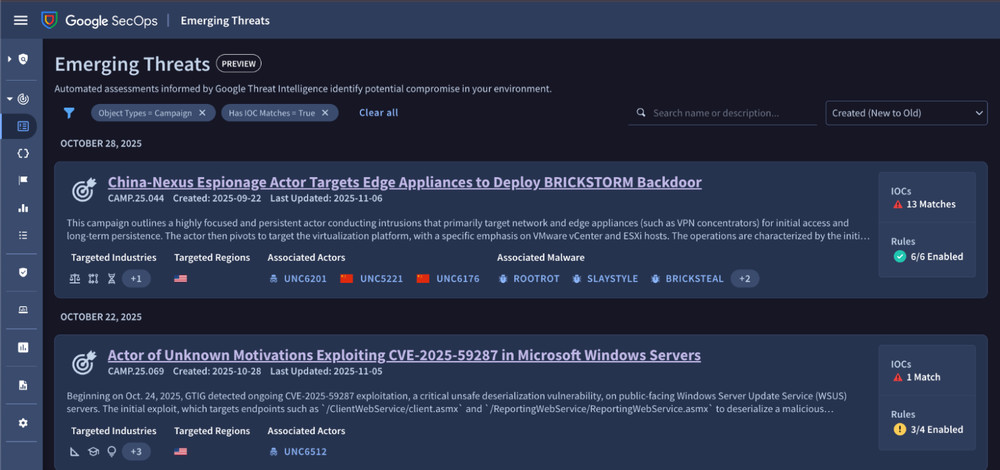Open the flag icon in sidebar

[x=22, y=181]
